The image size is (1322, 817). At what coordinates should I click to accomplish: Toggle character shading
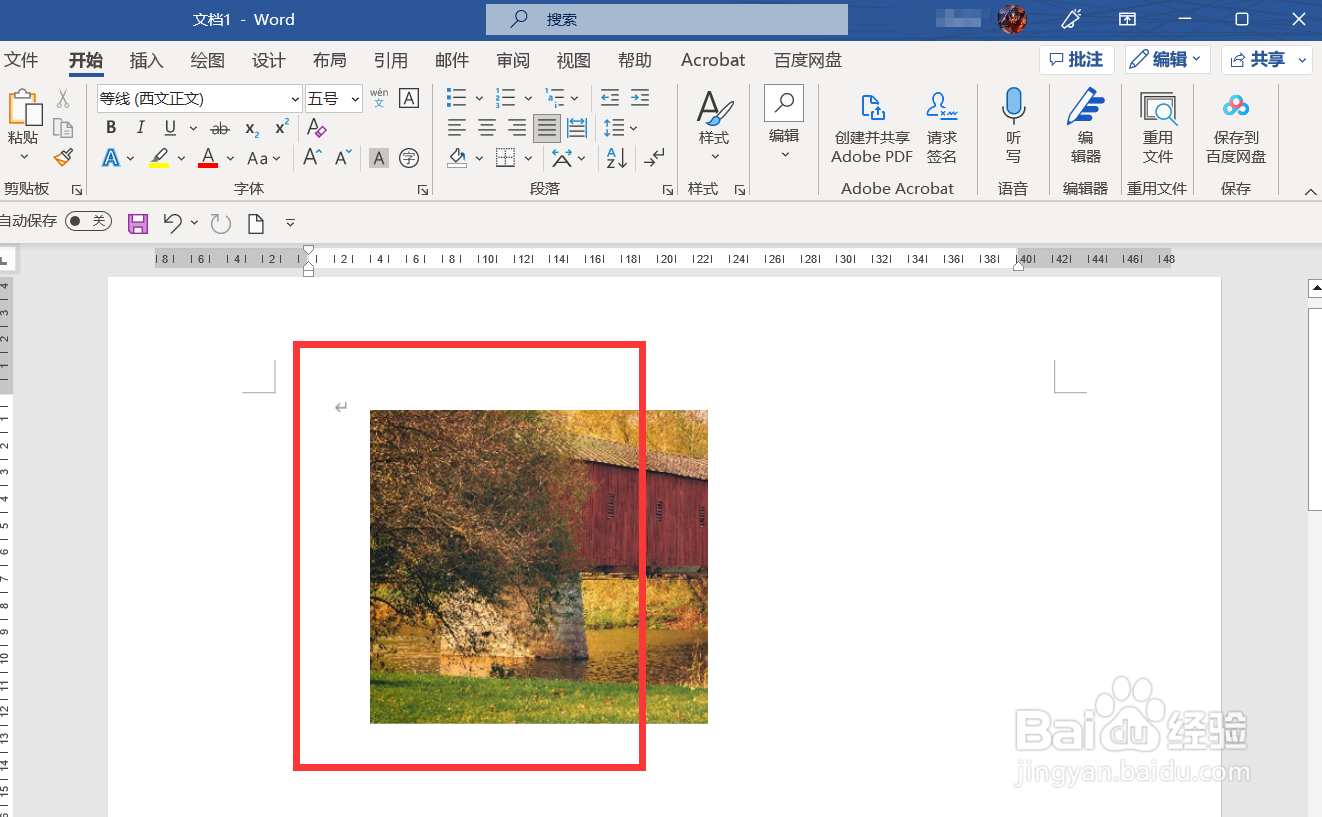pyautogui.click(x=379, y=158)
